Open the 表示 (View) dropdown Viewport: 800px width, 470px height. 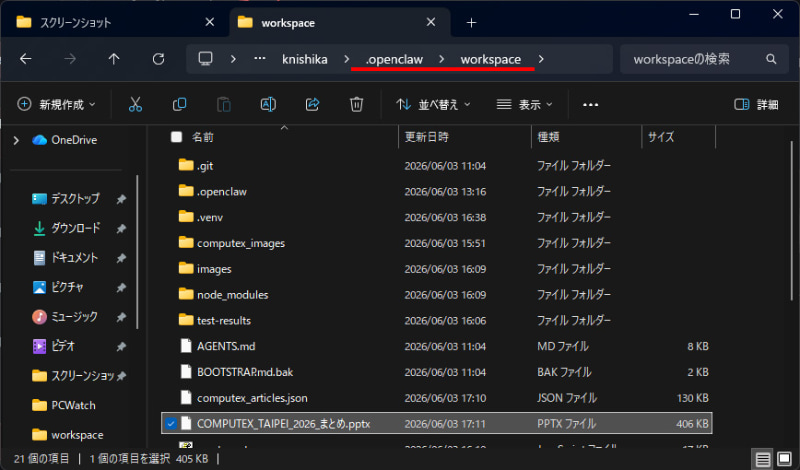(x=524, y=105)
